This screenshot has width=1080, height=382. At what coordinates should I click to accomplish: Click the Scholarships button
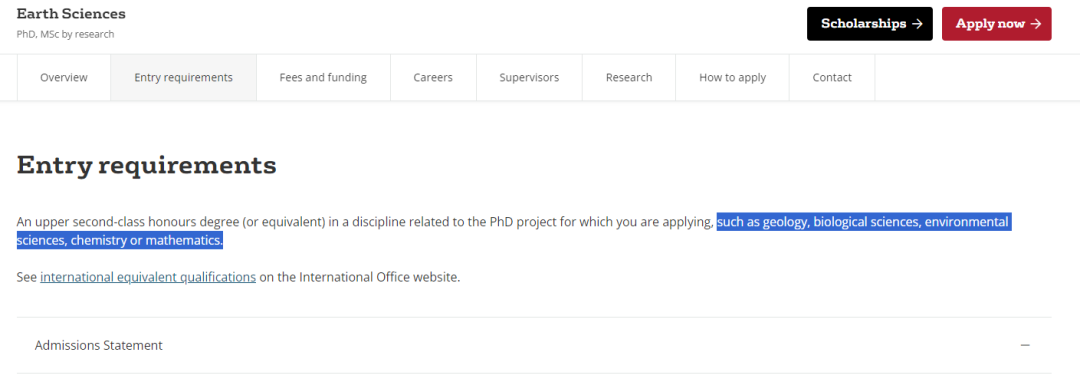[x=869, y=23]
